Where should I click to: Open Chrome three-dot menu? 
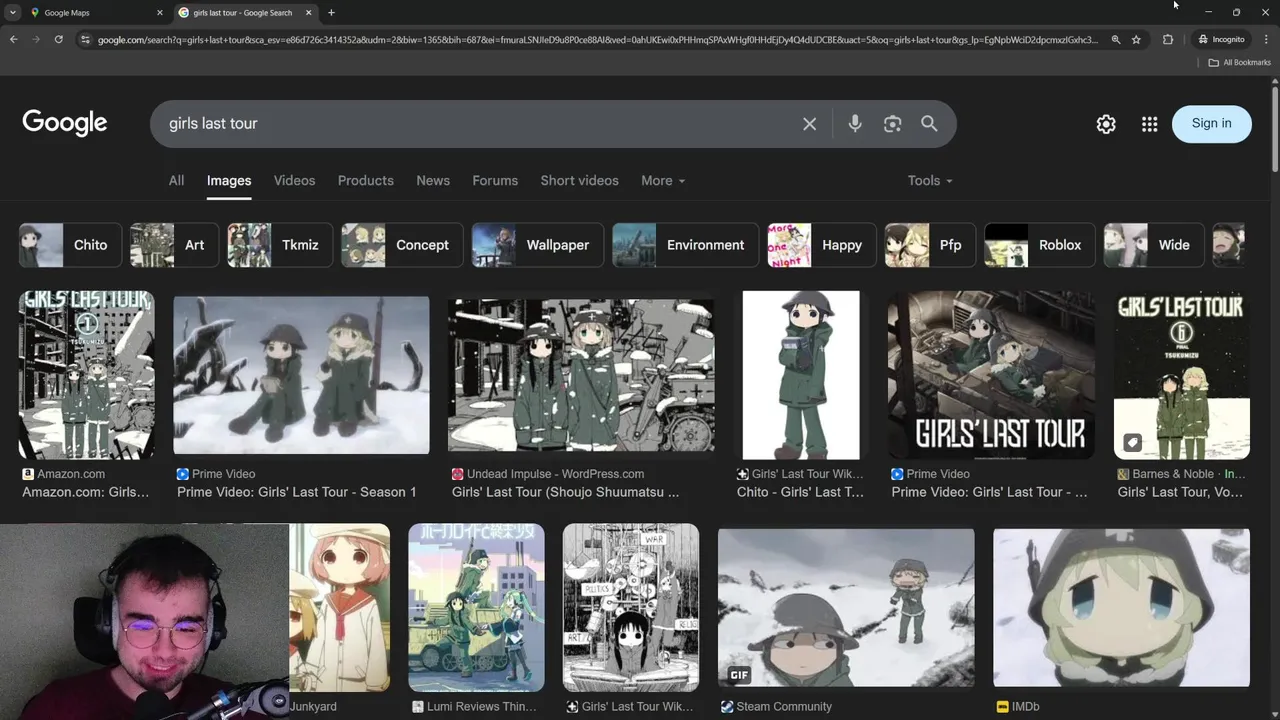click(1264, 40)
